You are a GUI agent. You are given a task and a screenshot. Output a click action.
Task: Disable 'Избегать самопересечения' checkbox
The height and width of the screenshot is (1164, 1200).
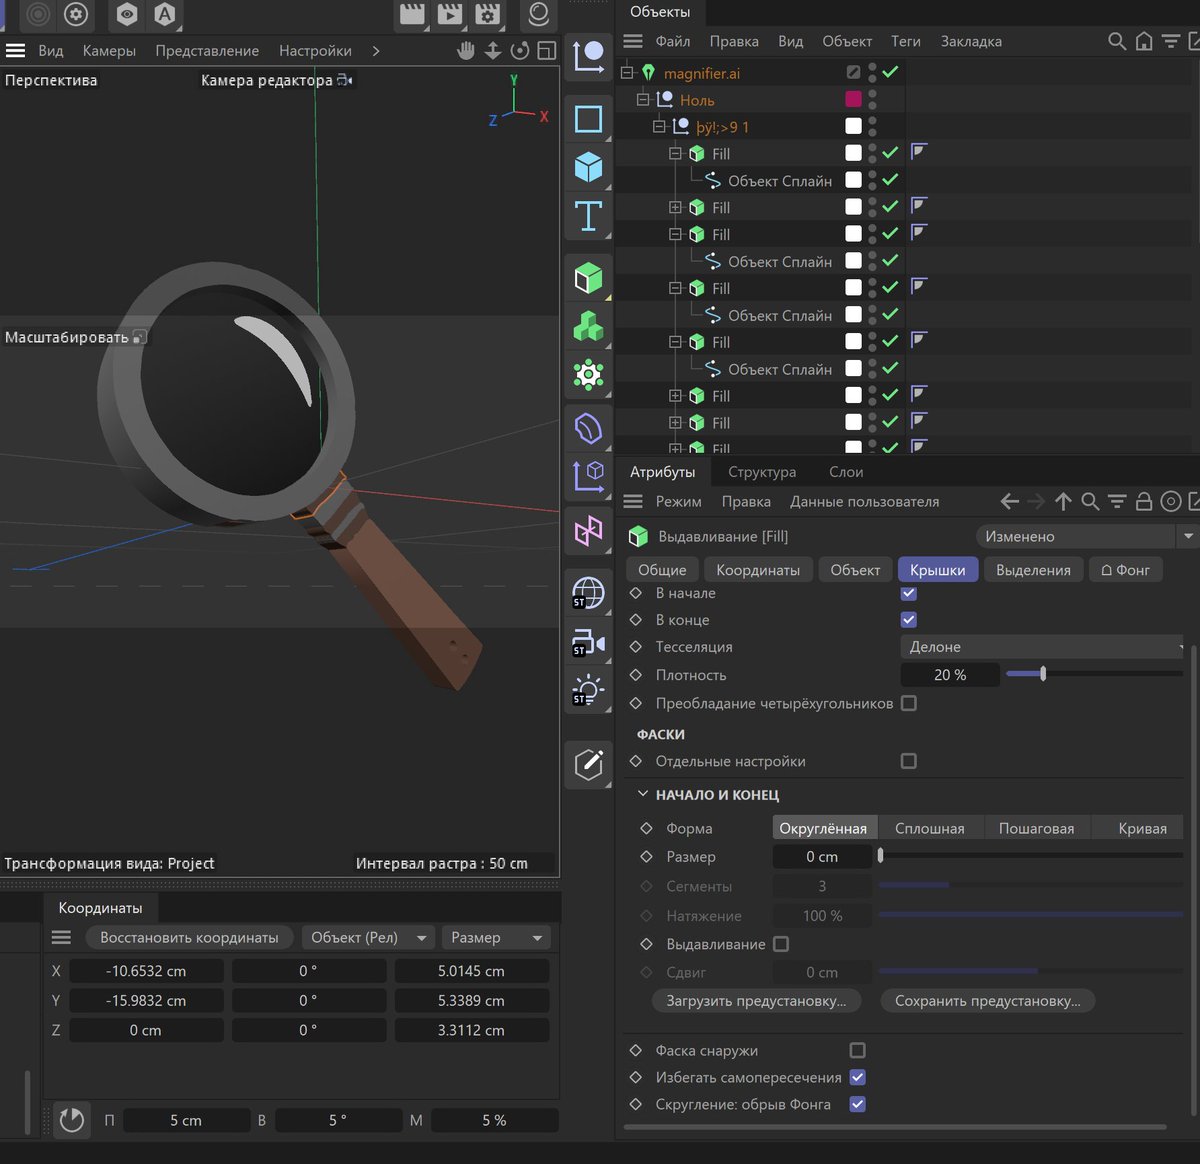[x=857, y=1077]
